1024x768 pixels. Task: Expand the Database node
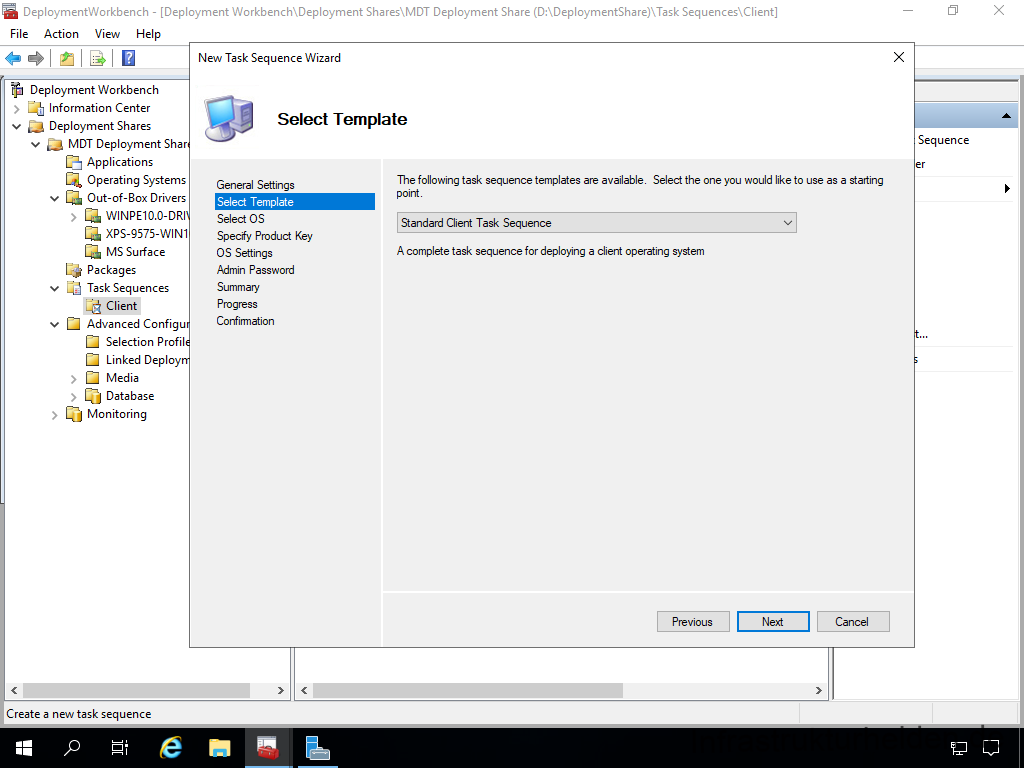click(74, 396)
